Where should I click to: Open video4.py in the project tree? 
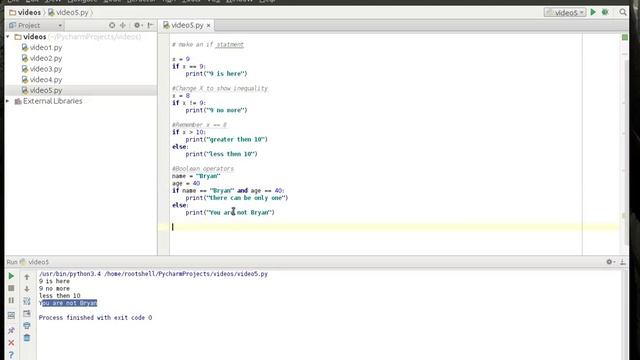point(46,80)
